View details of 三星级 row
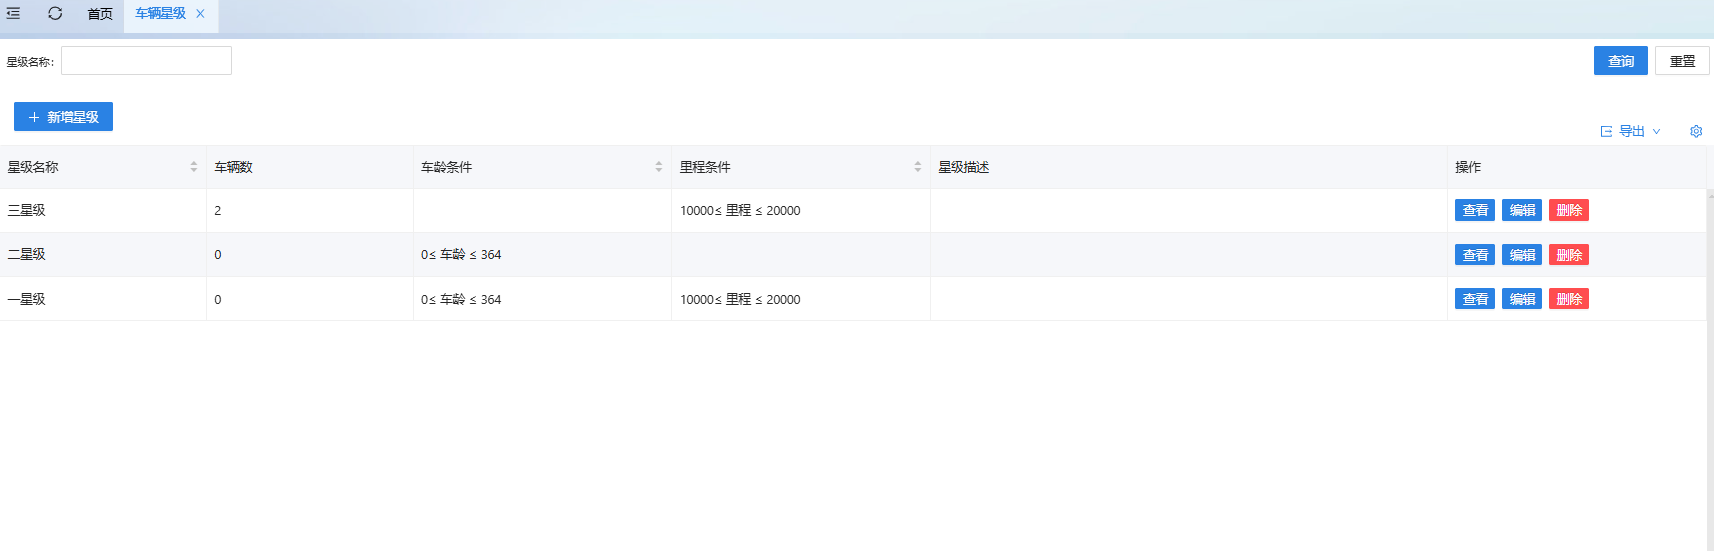 [1474, 210]
